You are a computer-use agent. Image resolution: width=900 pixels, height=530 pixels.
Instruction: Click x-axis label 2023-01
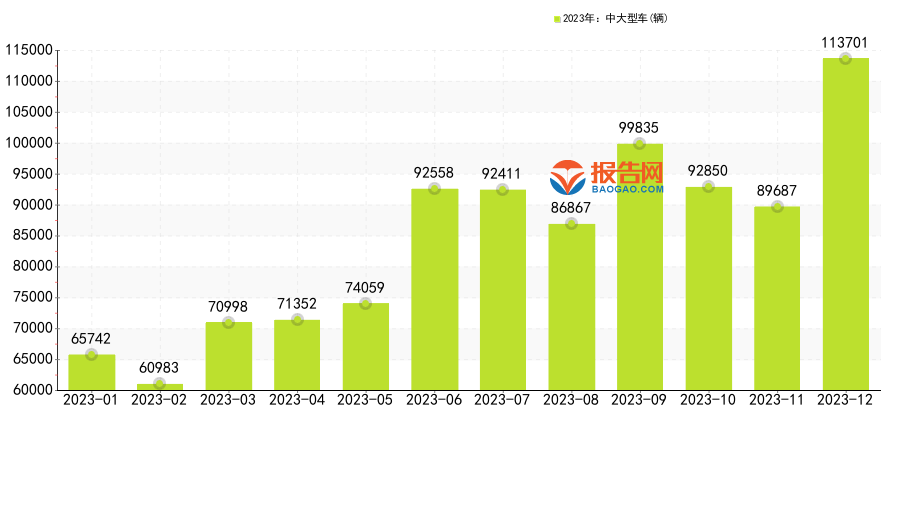pos(91,400)
